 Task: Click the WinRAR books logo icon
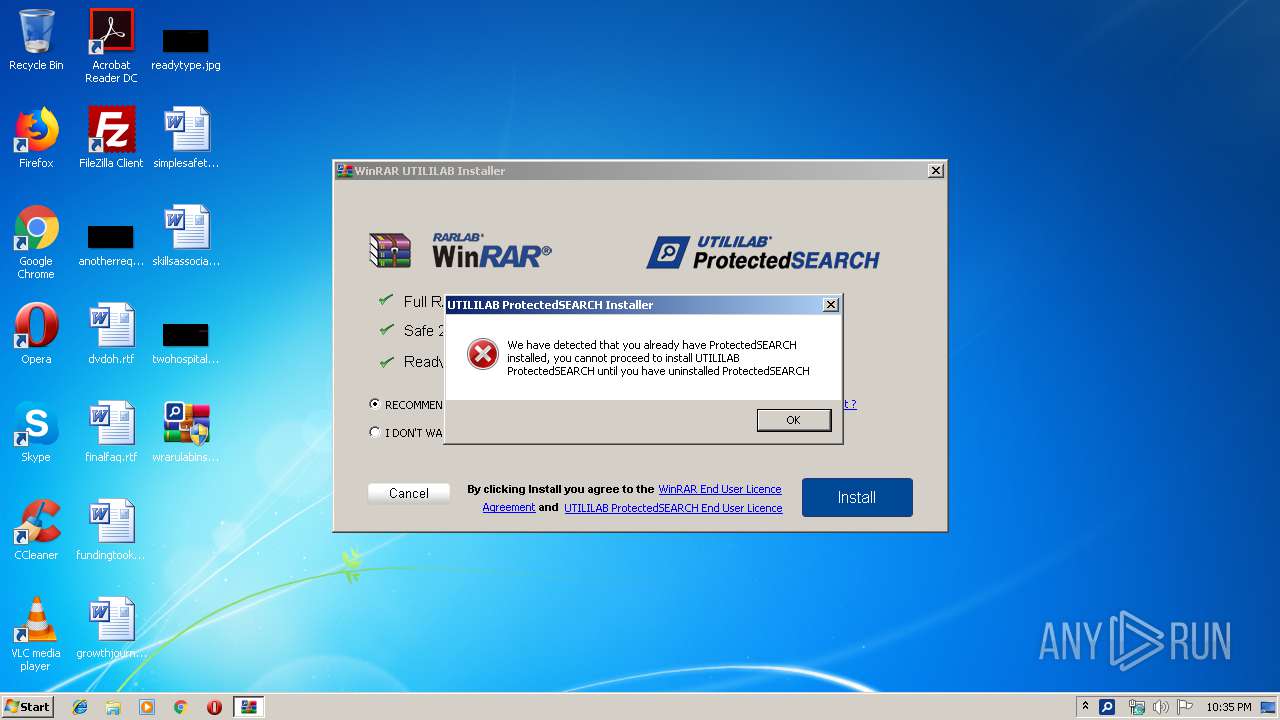pyautogui.click(x=390, y=250)
